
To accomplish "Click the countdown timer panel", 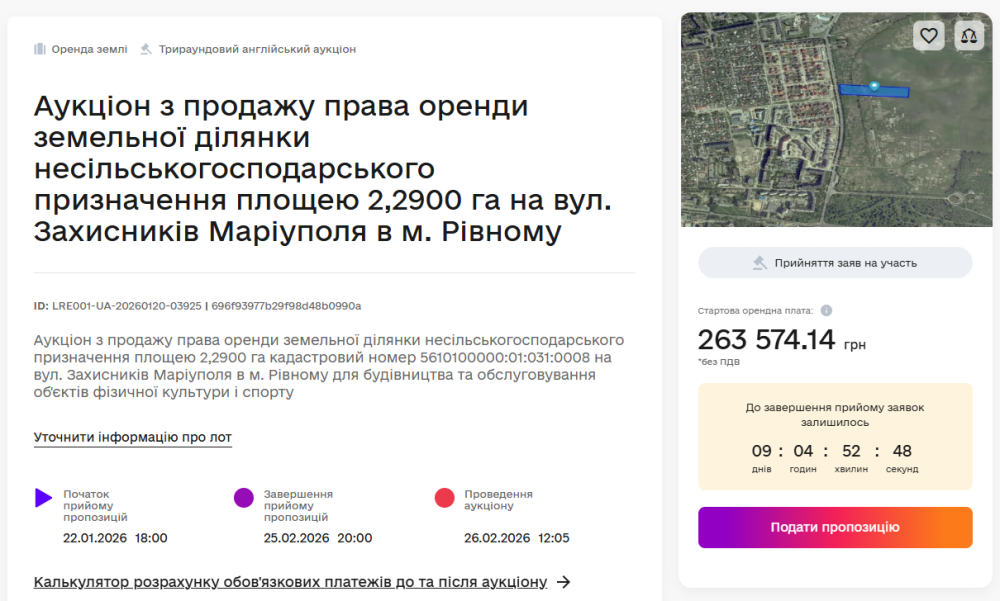I will [835, 437].
